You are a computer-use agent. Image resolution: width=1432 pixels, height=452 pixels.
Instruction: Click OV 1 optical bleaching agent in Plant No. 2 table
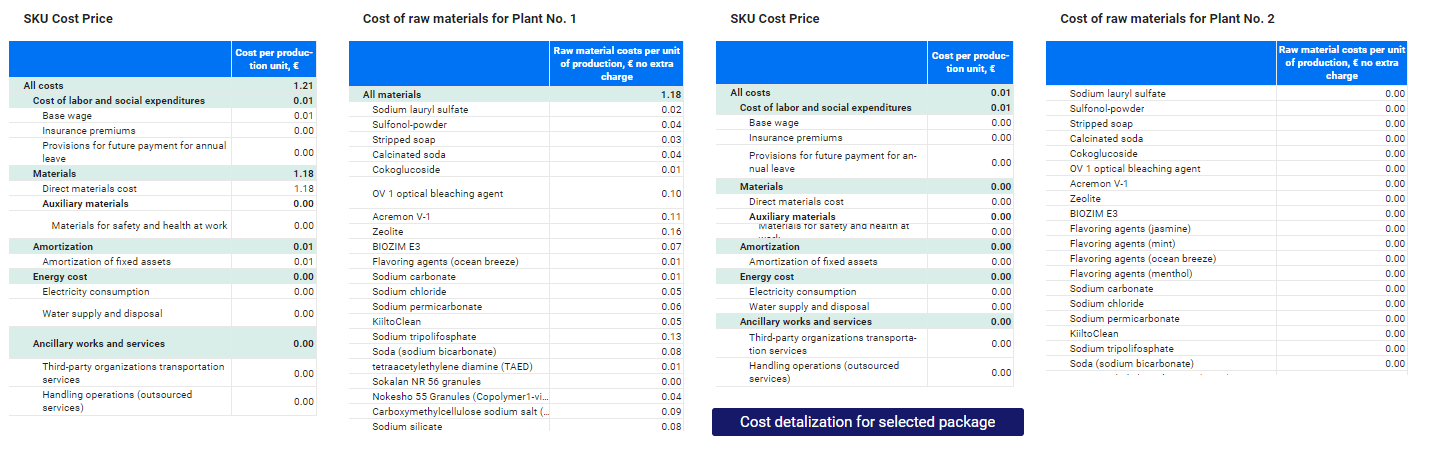tap(1135, 168)
